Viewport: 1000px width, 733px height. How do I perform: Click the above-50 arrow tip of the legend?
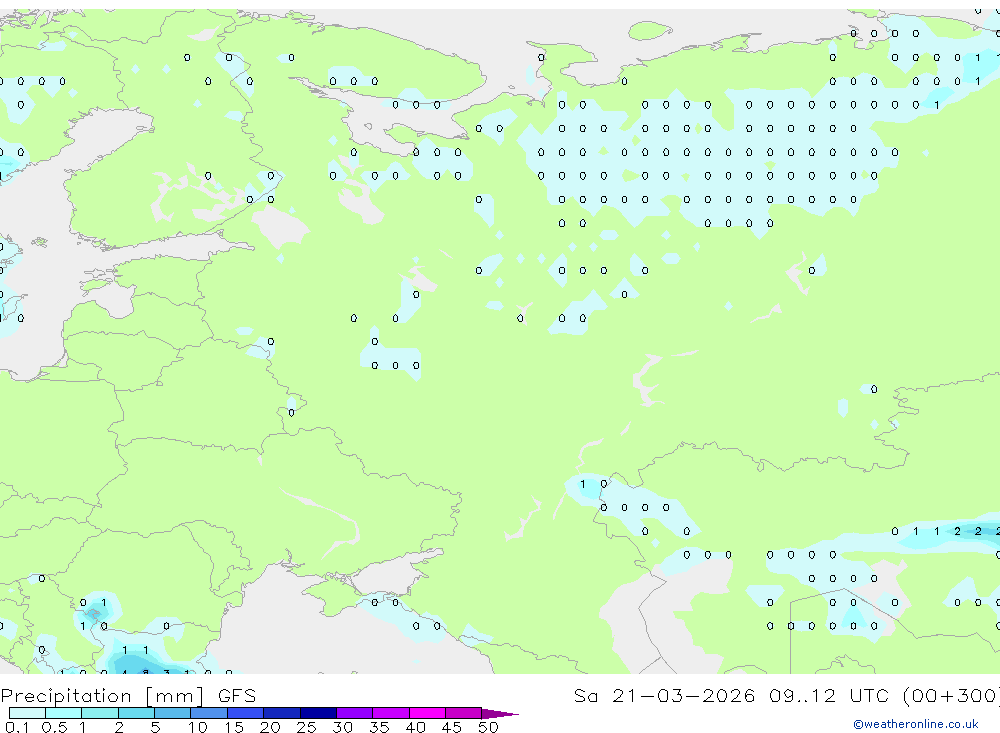pos(500,714)
